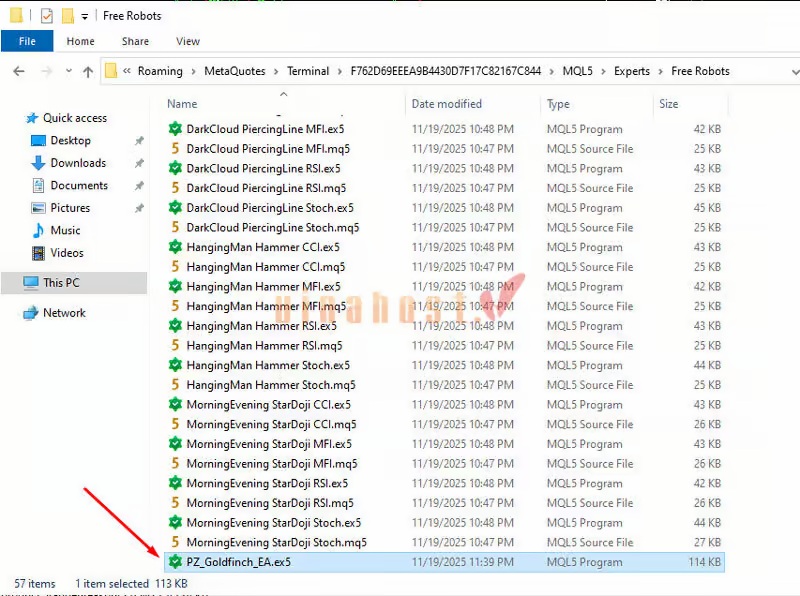Viewport: 800px width, 596px height.
Task: Click the Back navigation arrow
Action: click(19, 71)
